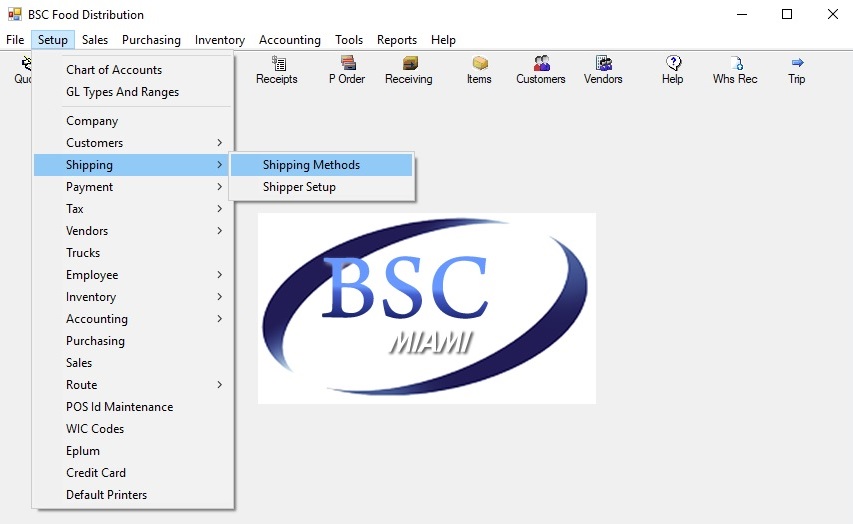Open the P Order toolbar icon
This screenshot has width=853, height=524.
pos(347,71)
